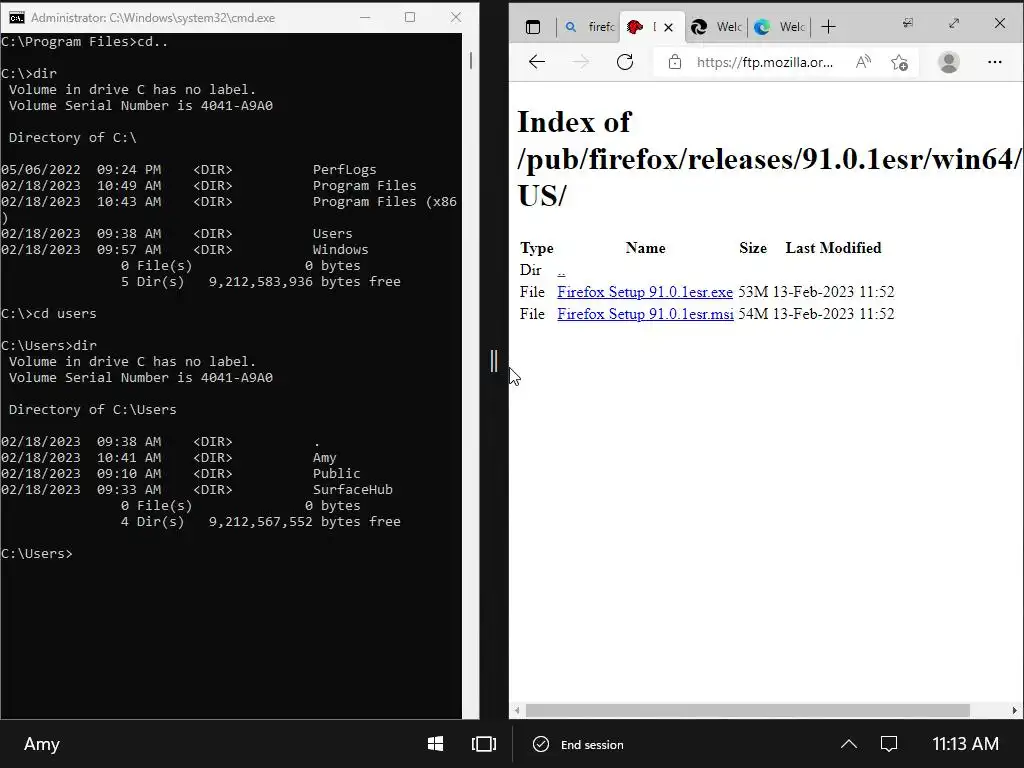
Task: Click the 'C:\Users>' prompt line
Action: pos(37,554)
